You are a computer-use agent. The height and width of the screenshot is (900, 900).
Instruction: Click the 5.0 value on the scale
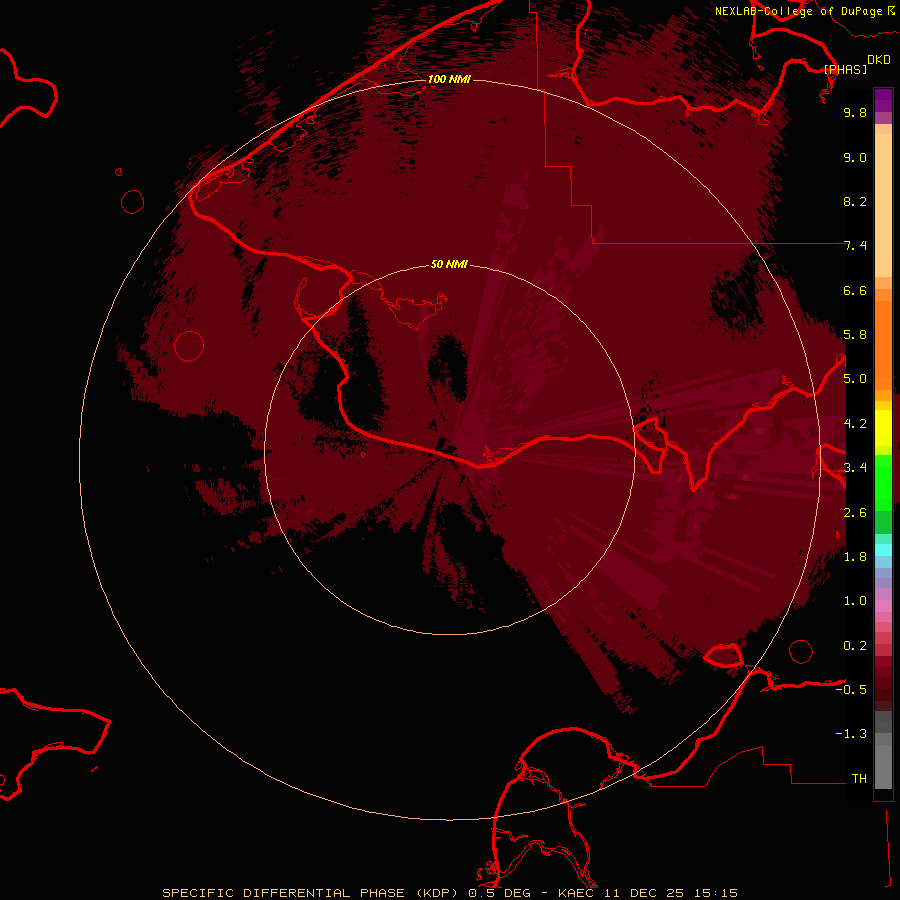pyautogui.click(x=855, y=379)
